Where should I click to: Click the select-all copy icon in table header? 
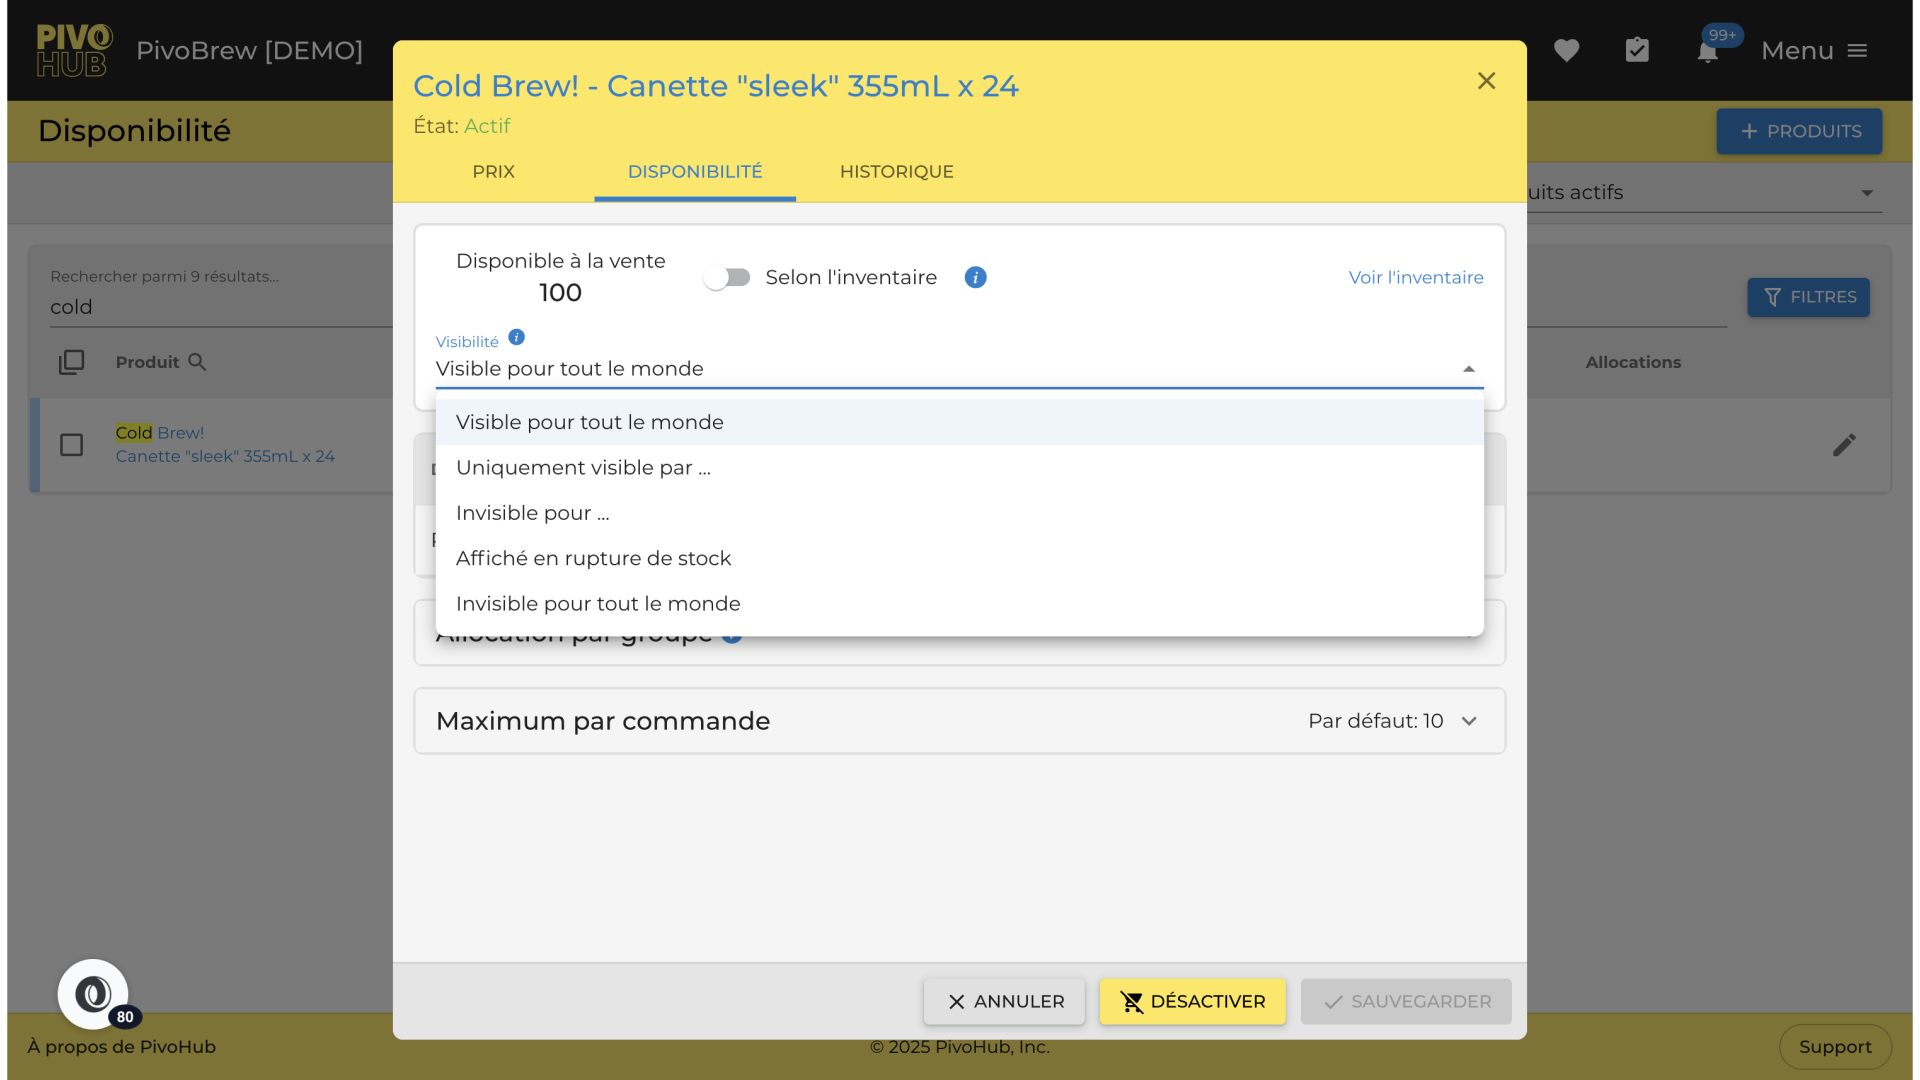pos(71,362)
